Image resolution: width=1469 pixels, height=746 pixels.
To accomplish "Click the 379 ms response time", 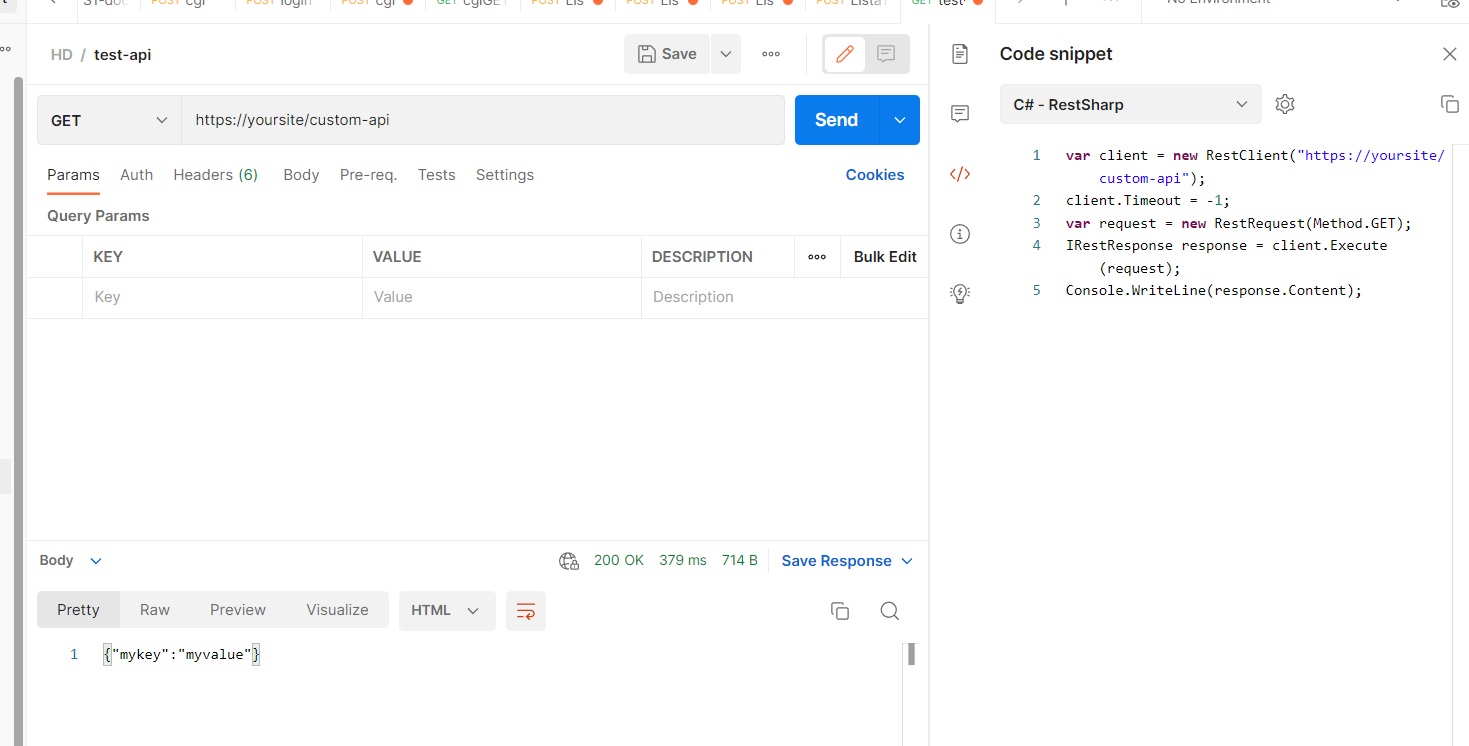I will point(683,561).
